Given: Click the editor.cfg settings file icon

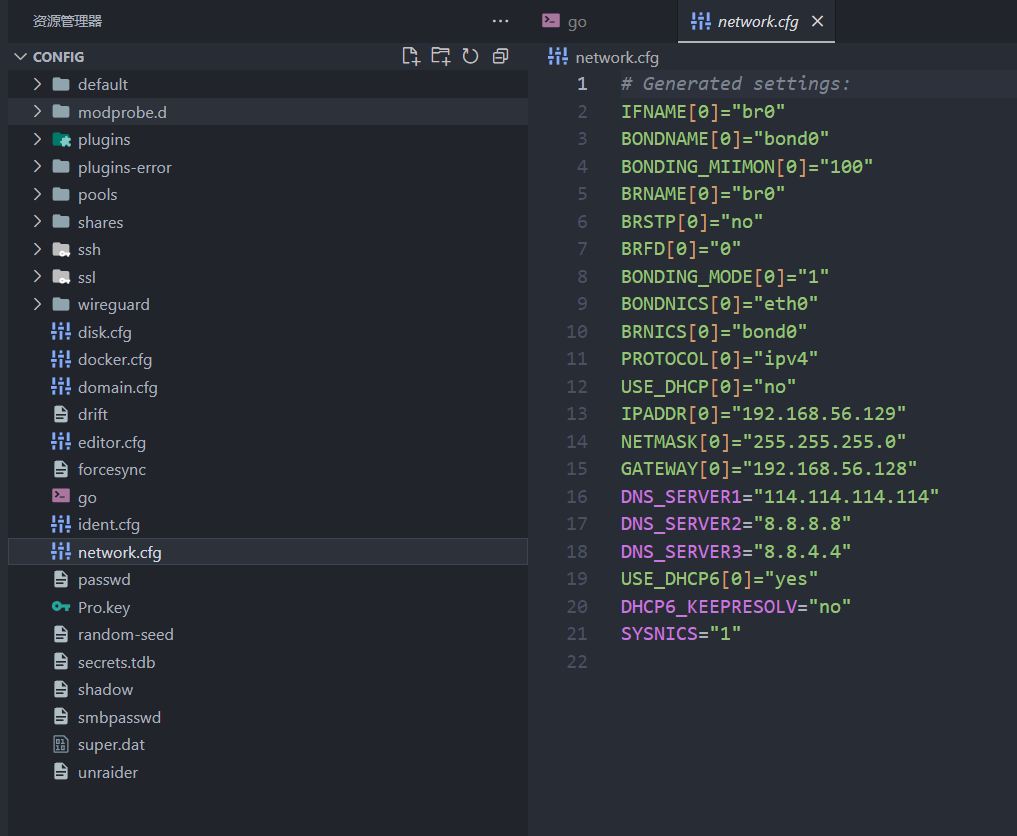Looking at the screenshot, I should click(61, 442).
